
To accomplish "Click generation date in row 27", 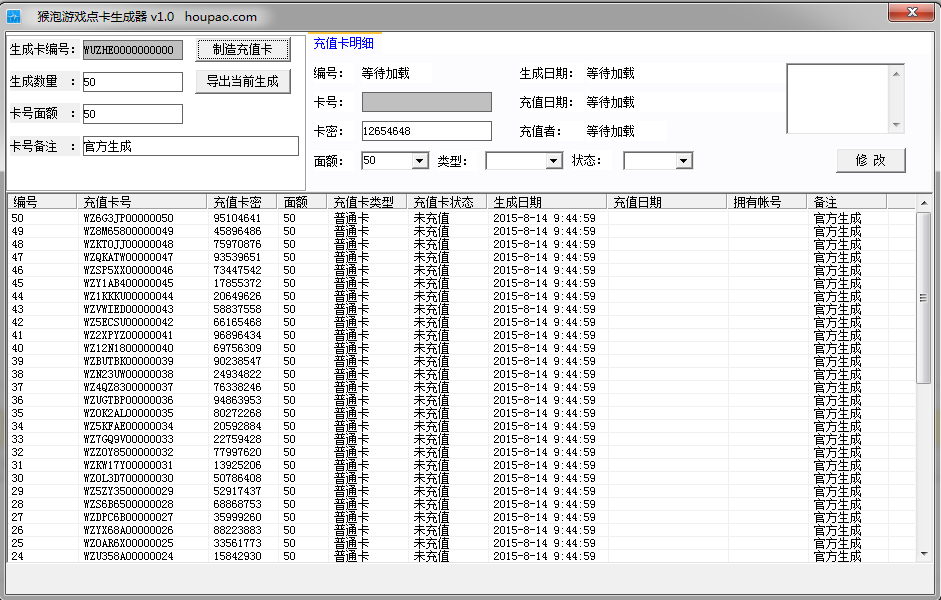I will (x=544, y=517).
